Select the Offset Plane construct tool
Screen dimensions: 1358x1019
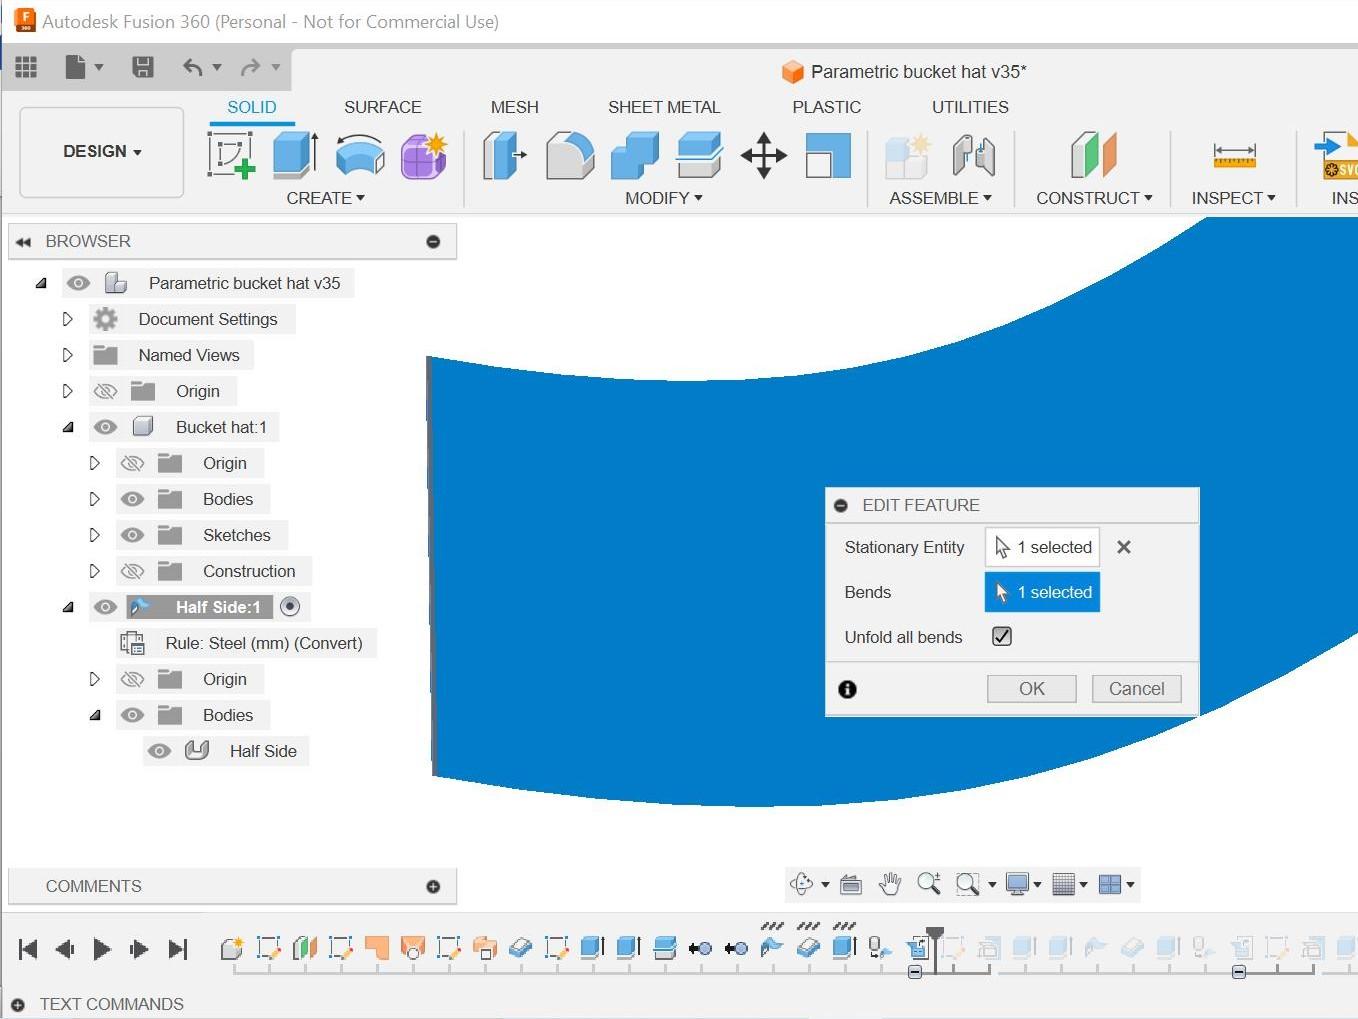point(1094,155)
